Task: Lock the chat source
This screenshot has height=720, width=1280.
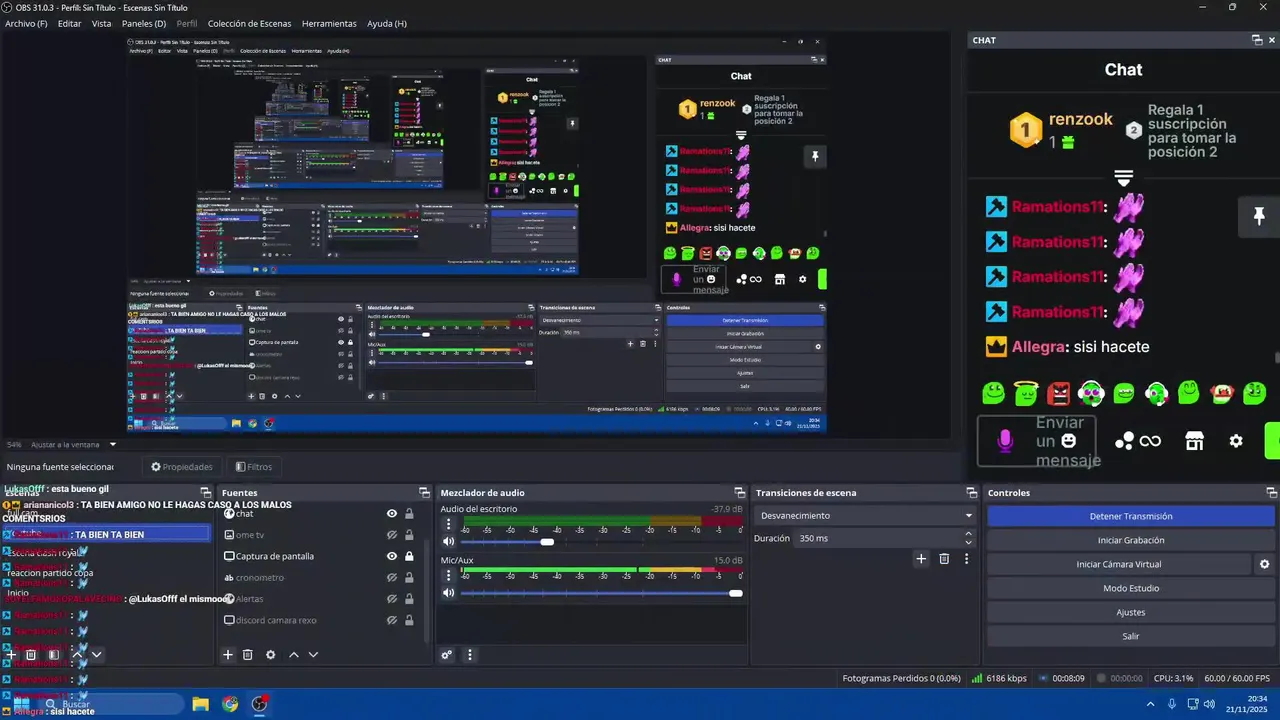Action: pos(409,514)
